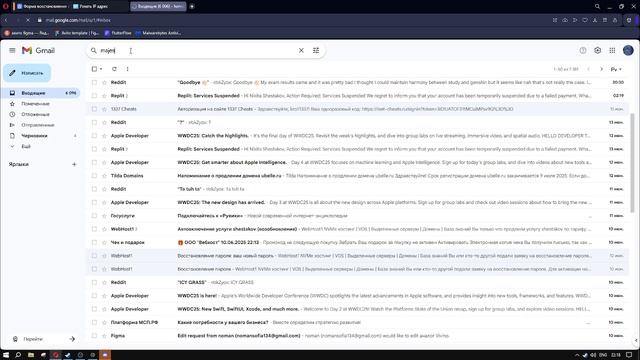The image size is (640, 360).
Task: Add a new label with plus icon
Action: 74,164
